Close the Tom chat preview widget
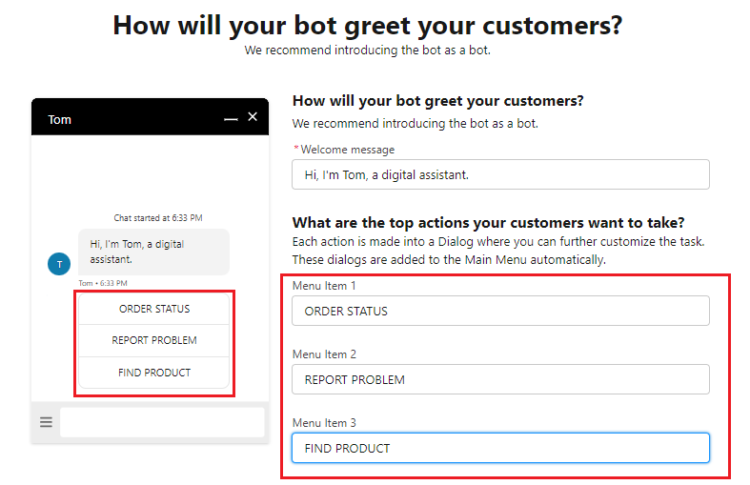The width and height of the screenshot is (750, 485). 253,117
